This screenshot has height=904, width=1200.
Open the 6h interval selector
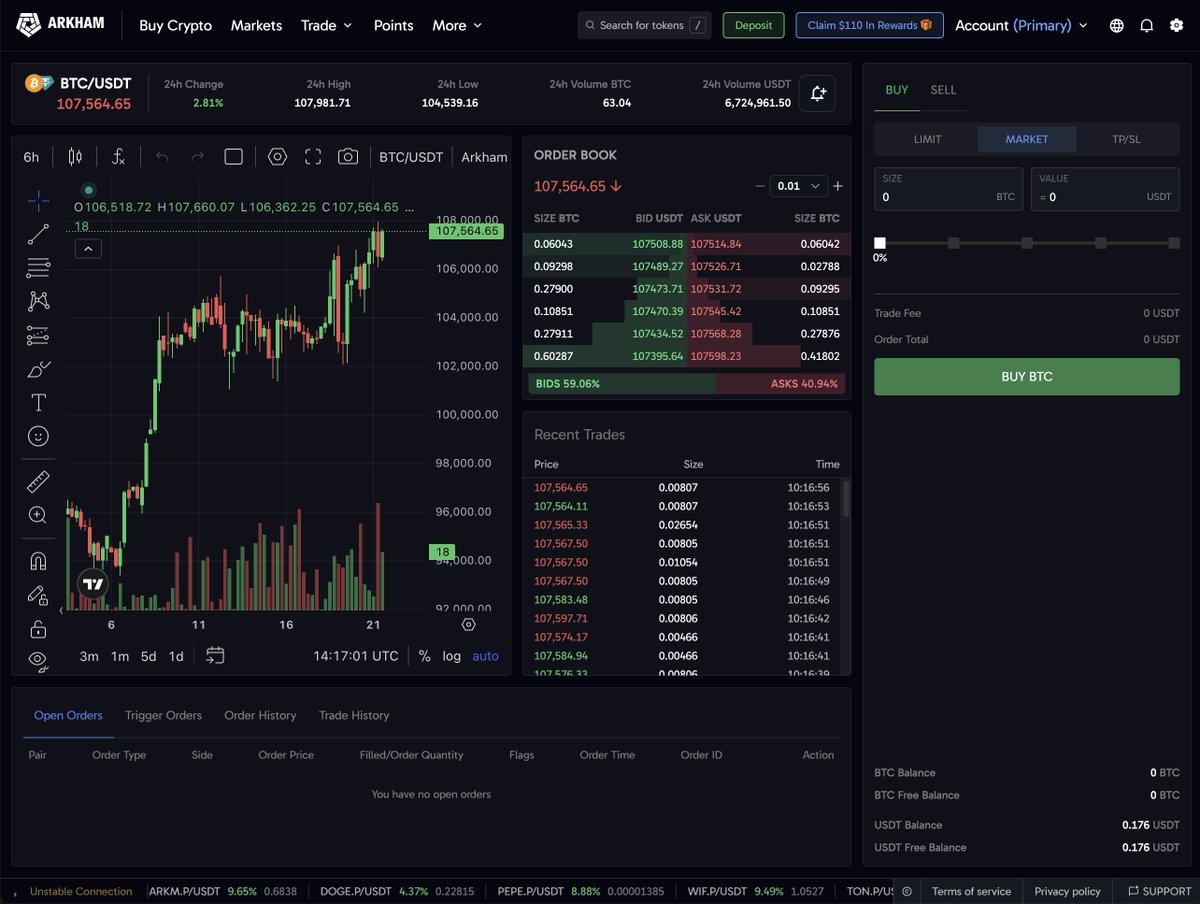coord(32,157)
